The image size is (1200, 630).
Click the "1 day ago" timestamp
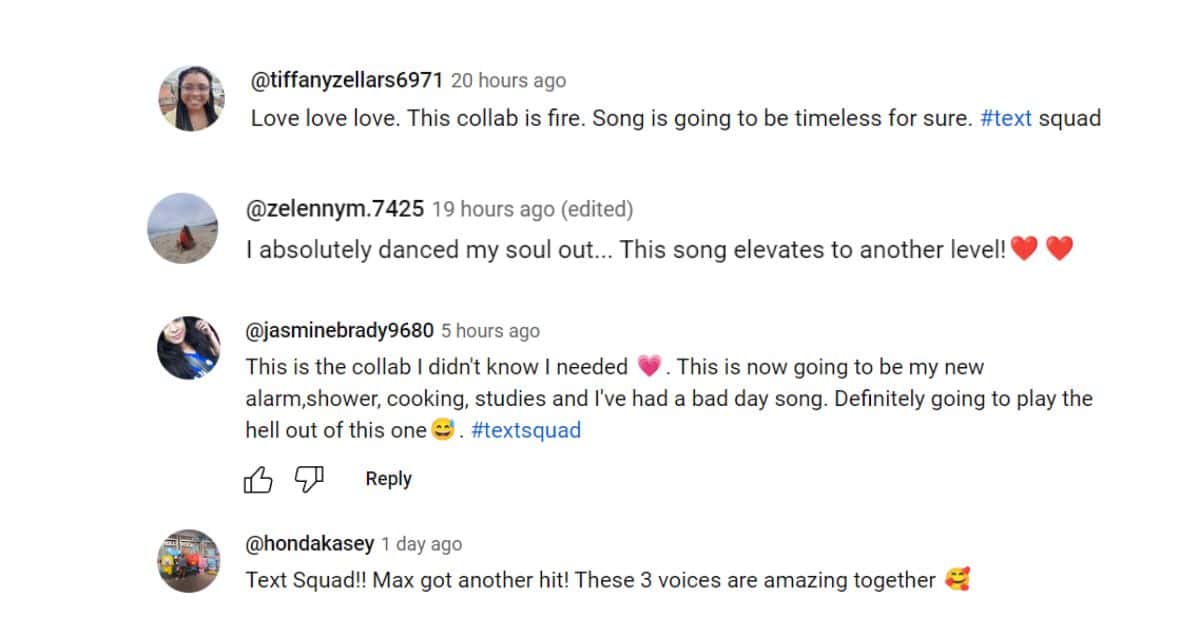pyautogui.click(x=422, y=544)
